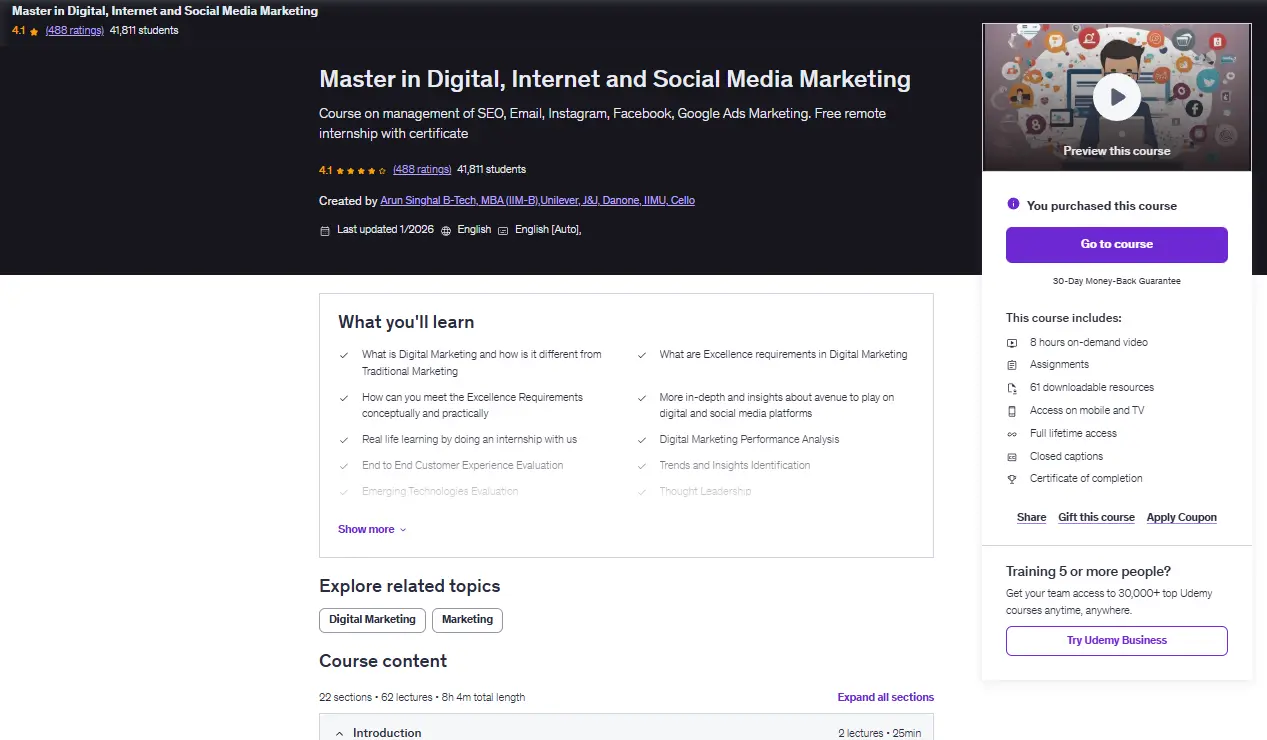
Task: Play the course preview video
Action: 1116,97
